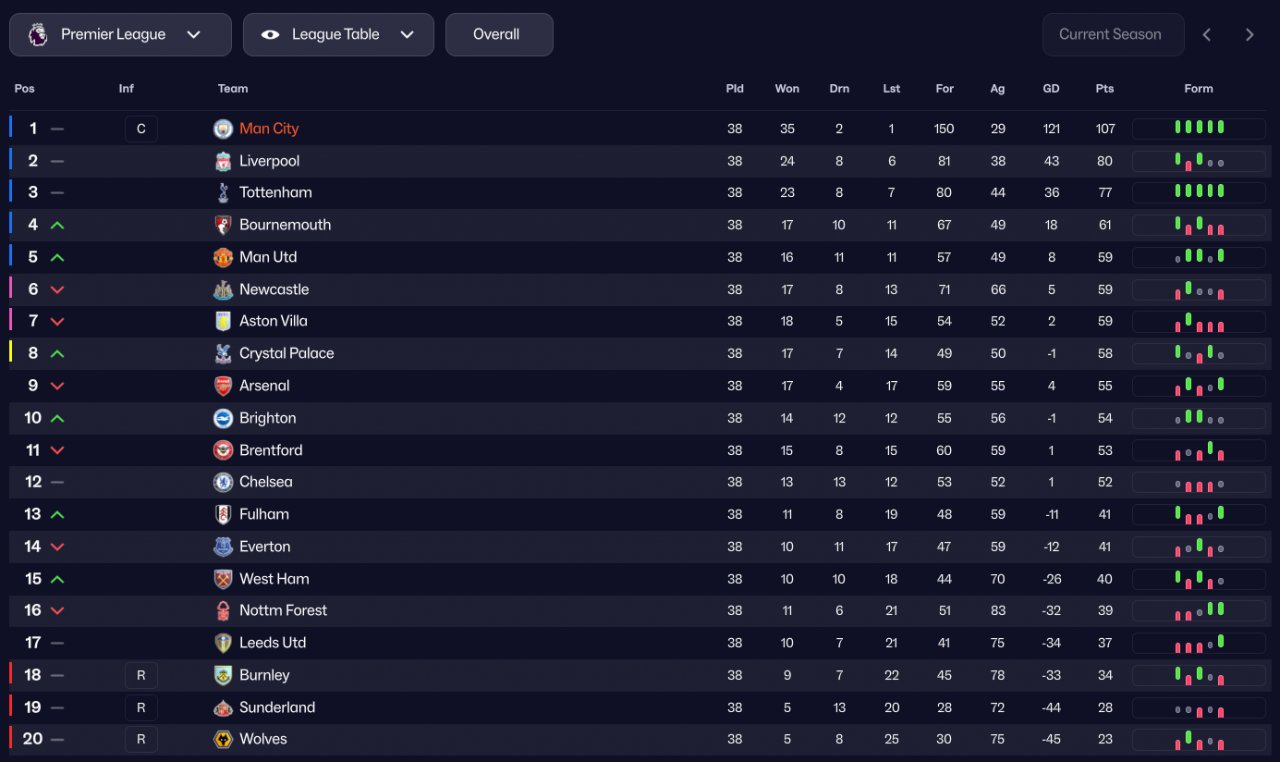
Task: Click the Liverpool club badge
Action: [223, 161]
